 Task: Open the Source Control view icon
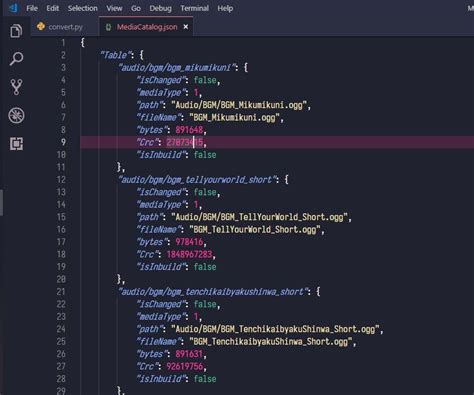(x=16, y=87)
